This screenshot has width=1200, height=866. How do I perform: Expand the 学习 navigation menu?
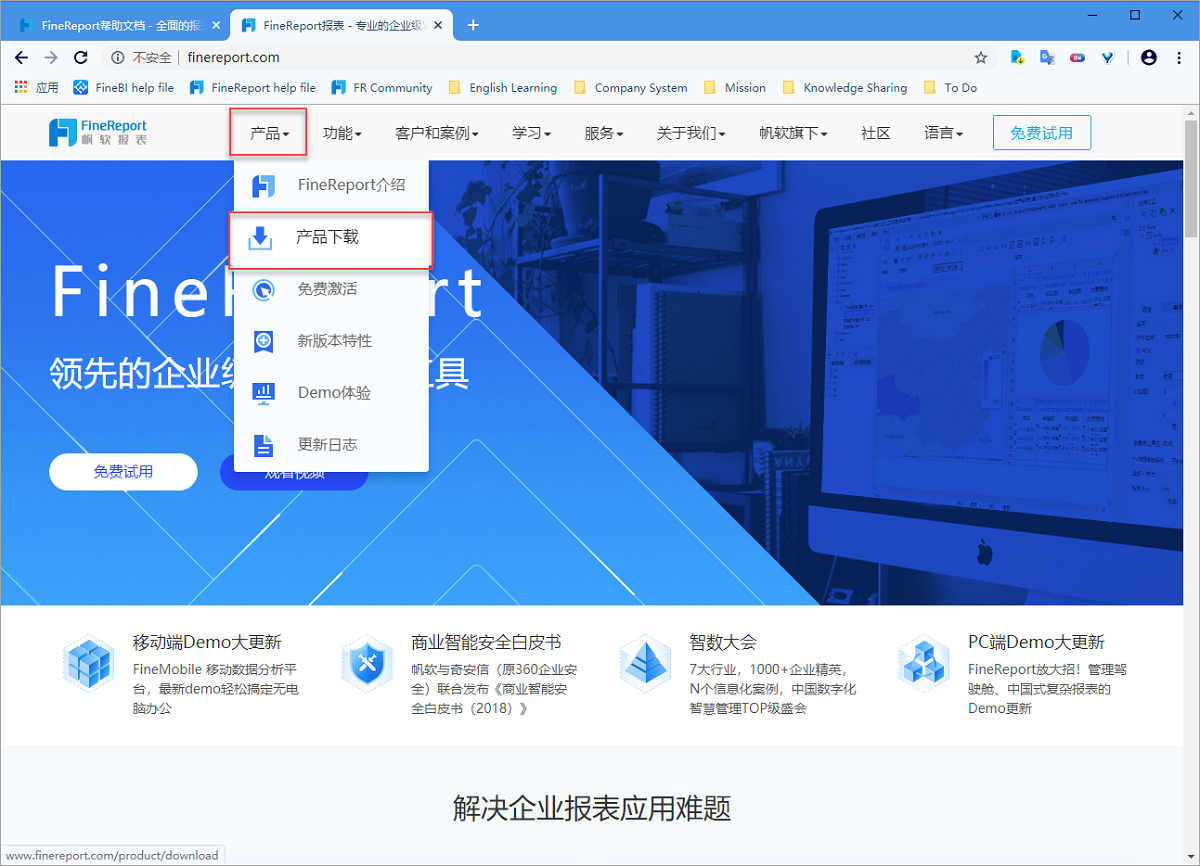[x=531, y=133]
